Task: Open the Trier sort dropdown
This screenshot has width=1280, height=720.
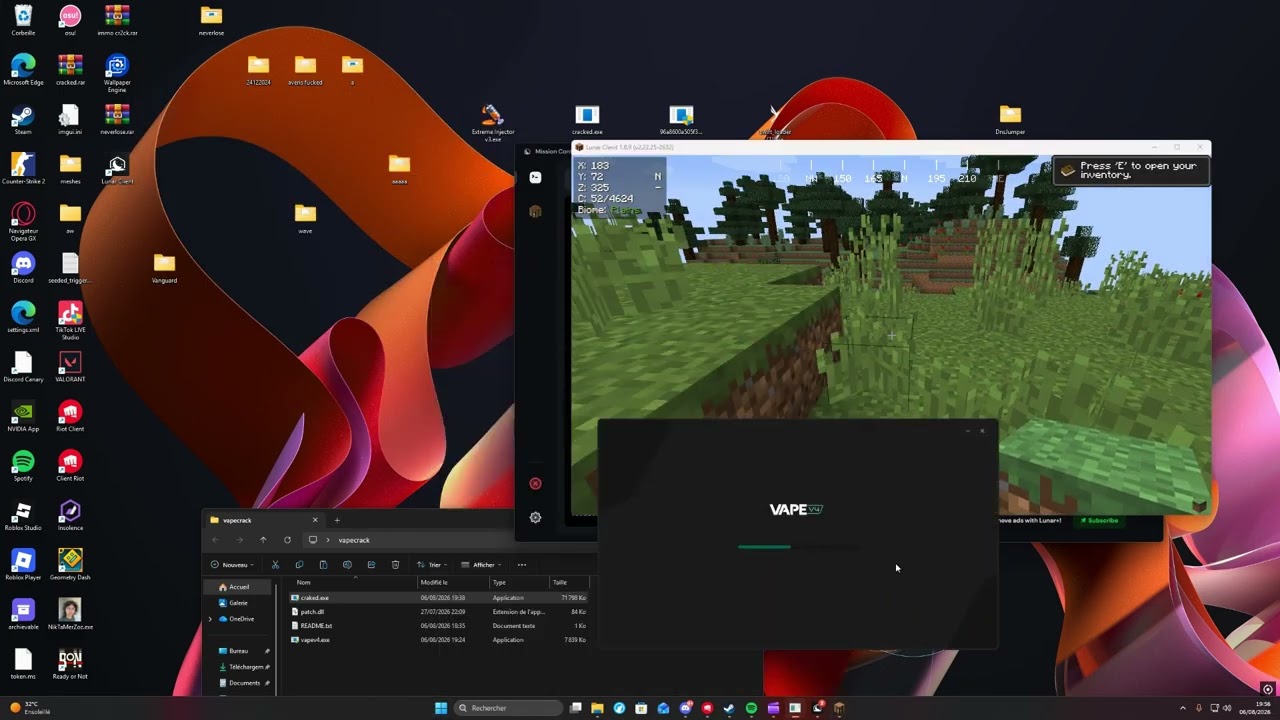Action: pos(433,565)
